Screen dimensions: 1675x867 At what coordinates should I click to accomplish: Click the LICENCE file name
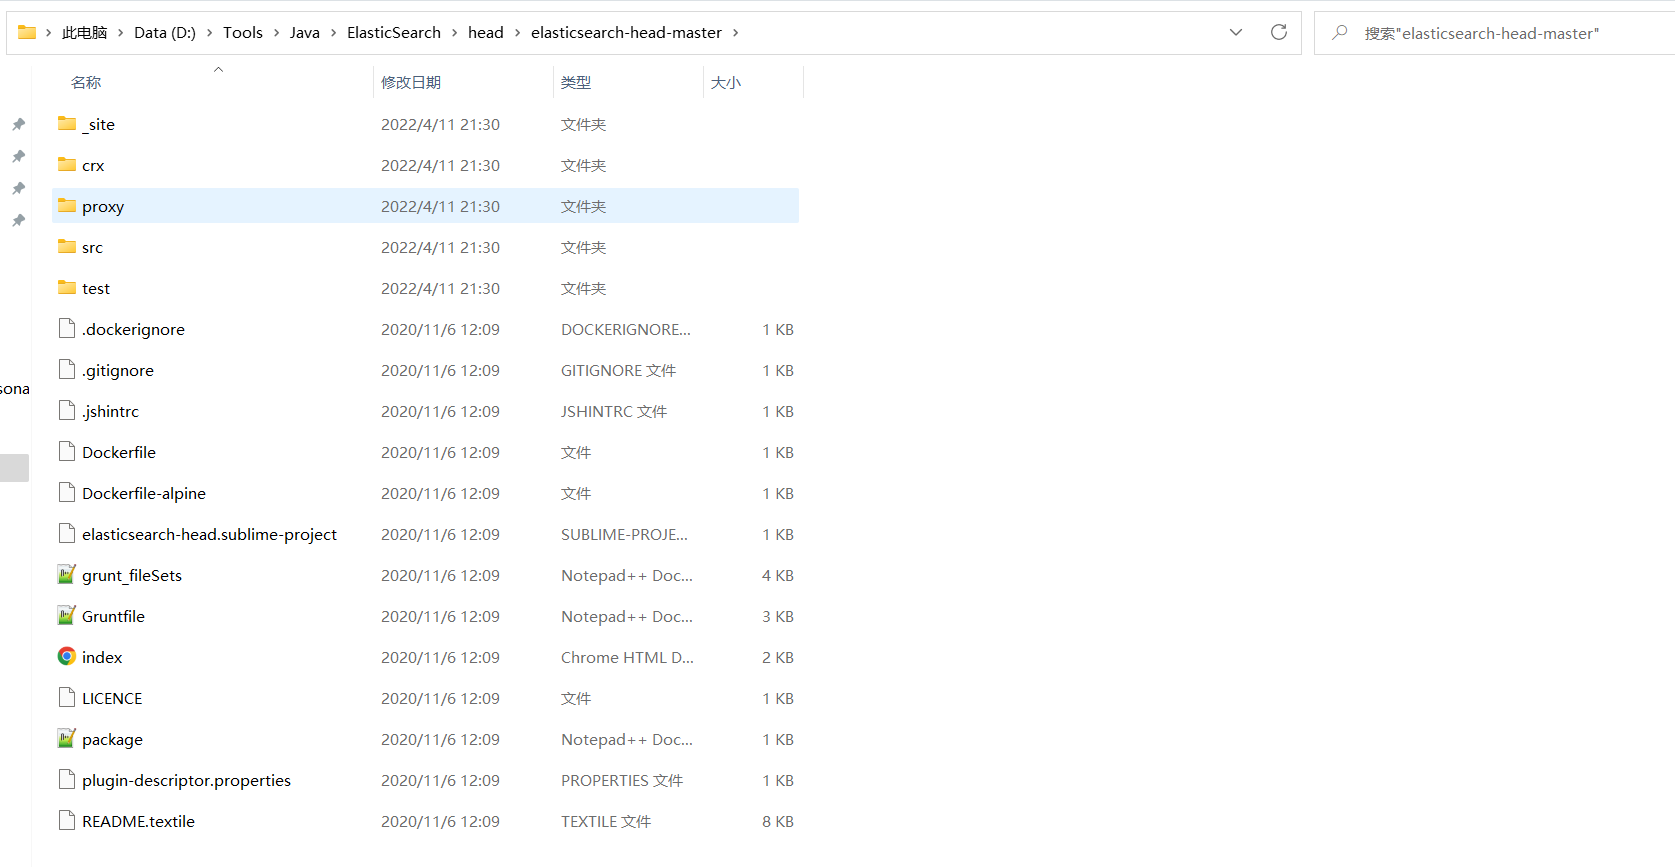pos(112,698)
